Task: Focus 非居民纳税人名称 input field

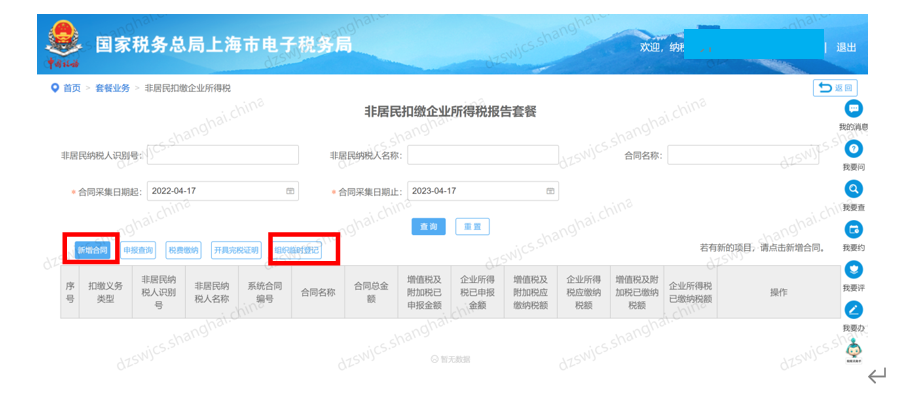Action: click(483, 155)
